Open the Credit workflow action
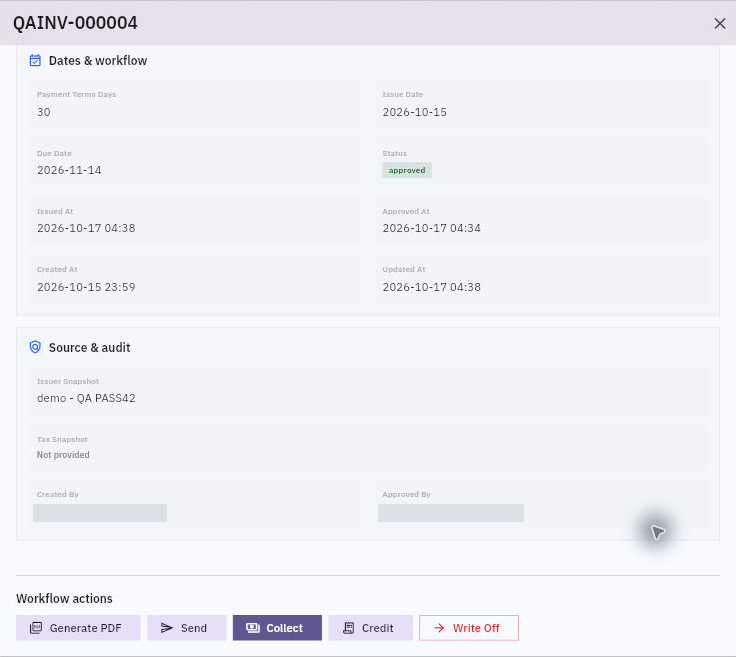The width and height of the screenshot is (736, 657). coord(370,628)
